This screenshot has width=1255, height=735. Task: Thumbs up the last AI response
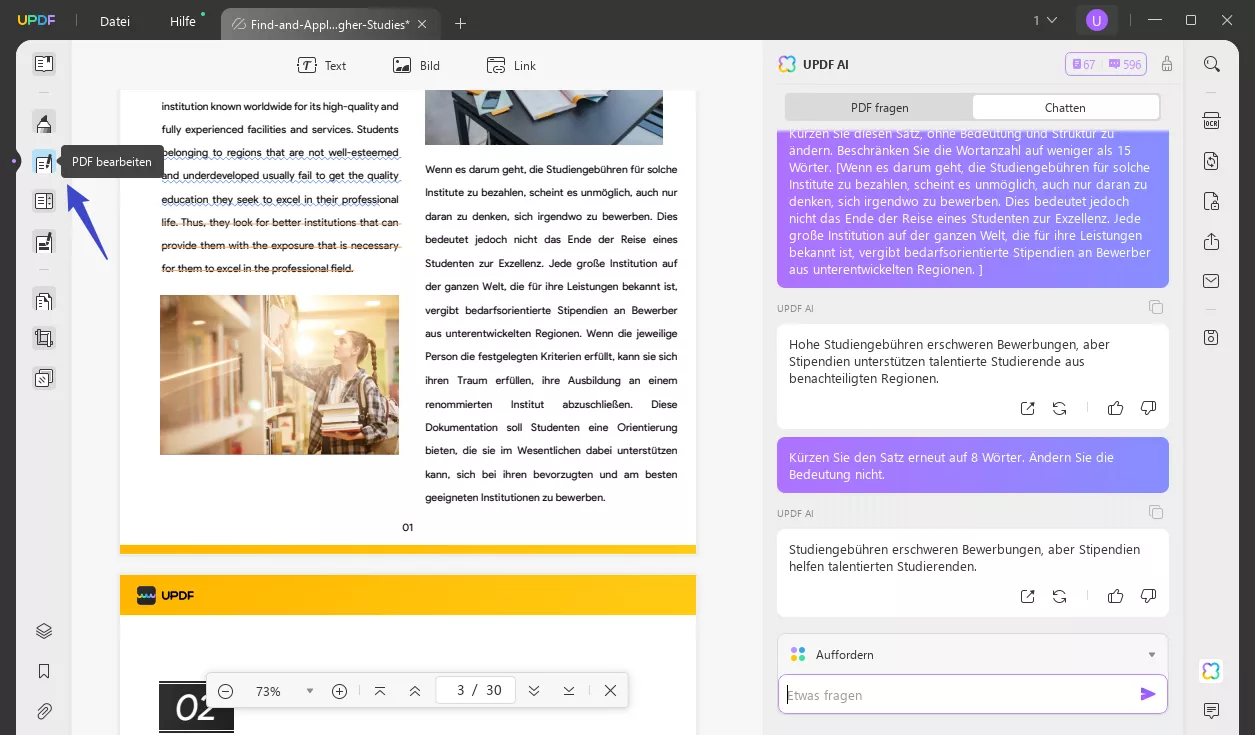[1115, 596]
